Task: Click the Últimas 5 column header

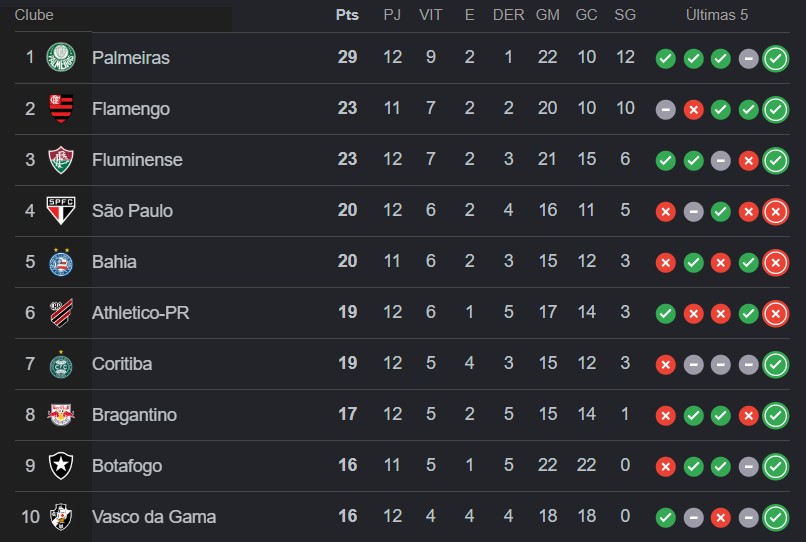Action: (716, 15)
